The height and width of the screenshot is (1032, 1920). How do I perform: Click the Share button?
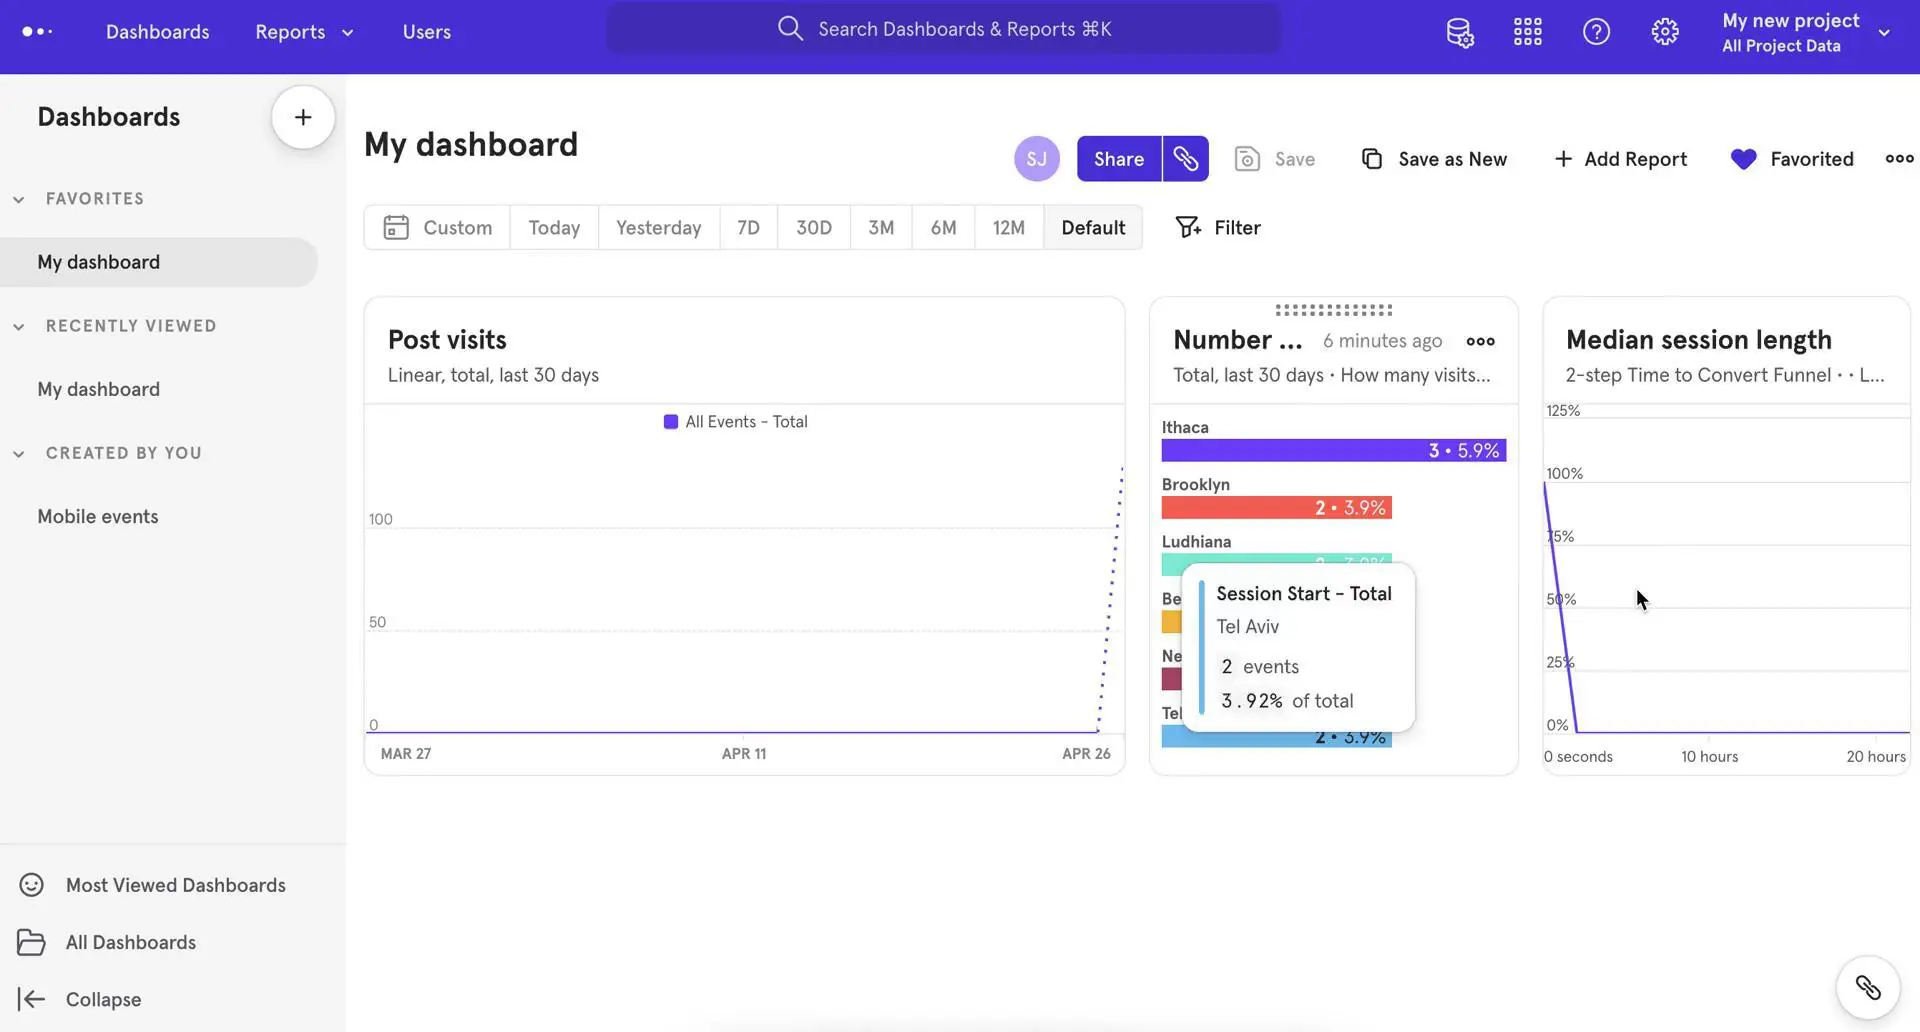point(1118,158)
